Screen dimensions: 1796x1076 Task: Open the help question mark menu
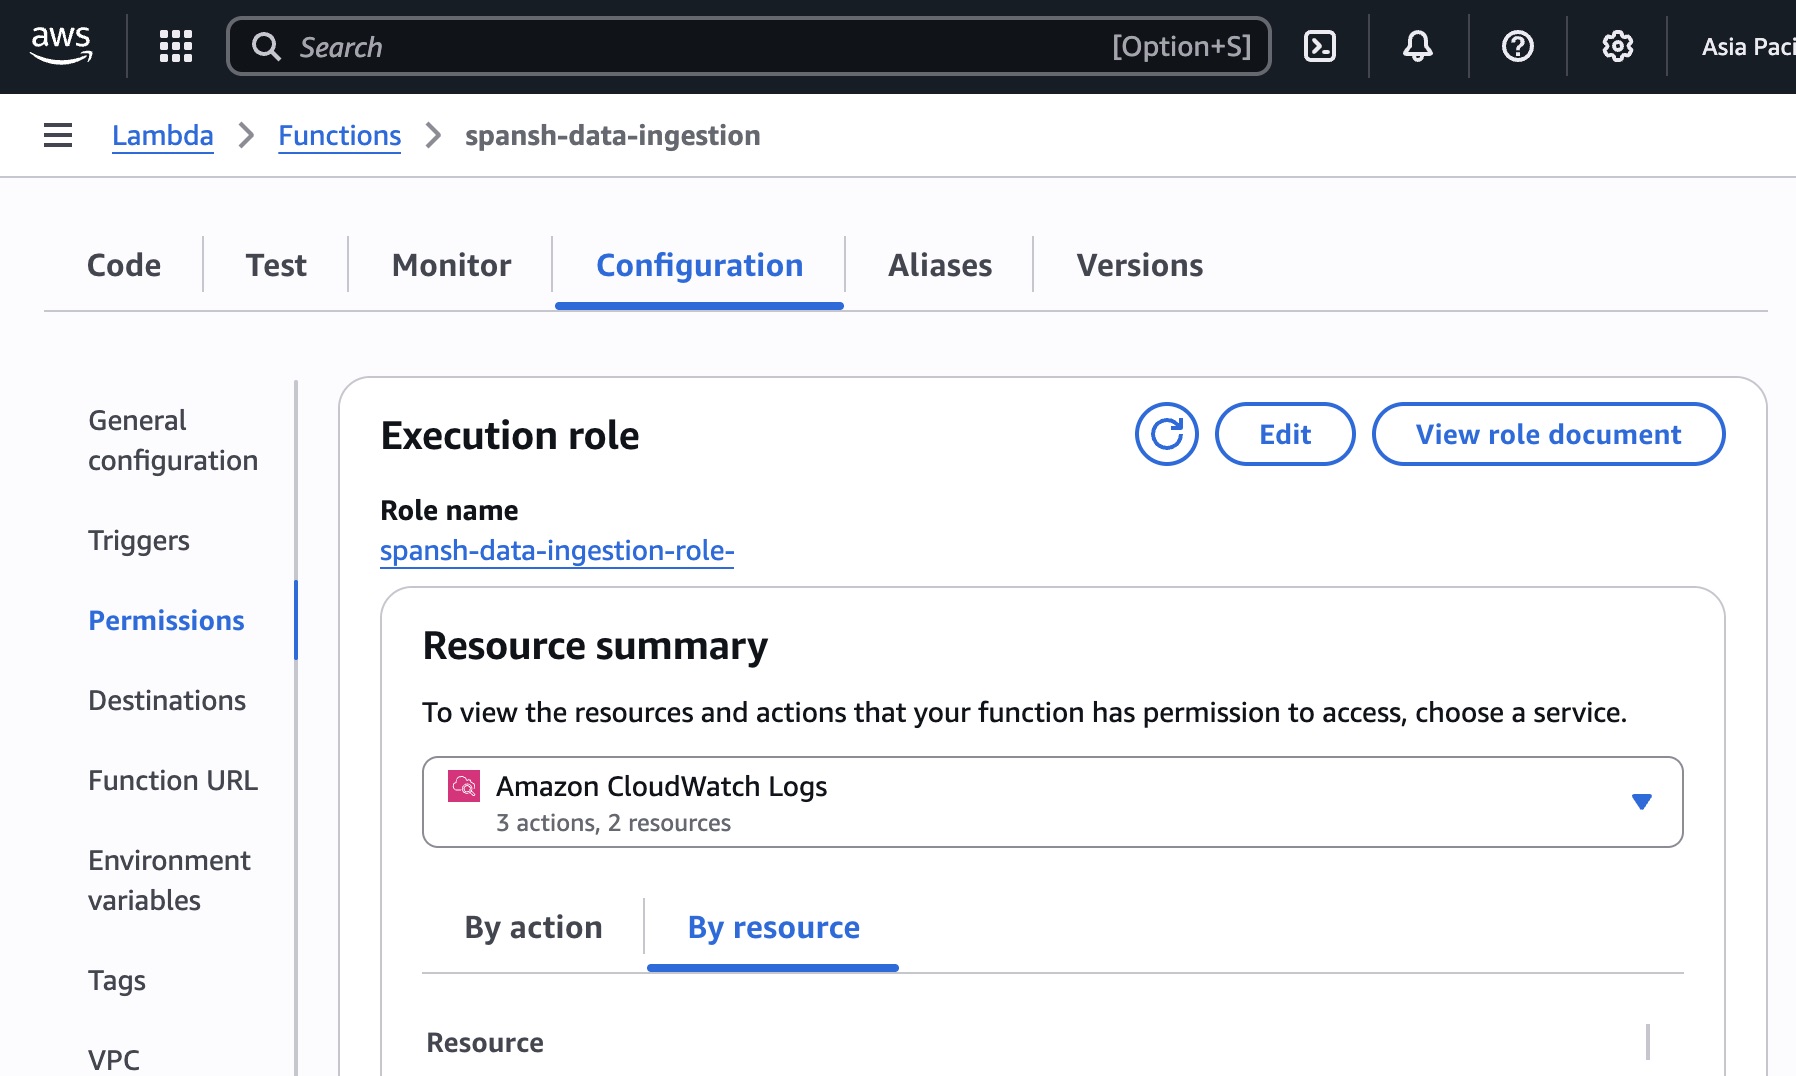click(x=1517, y=46)
